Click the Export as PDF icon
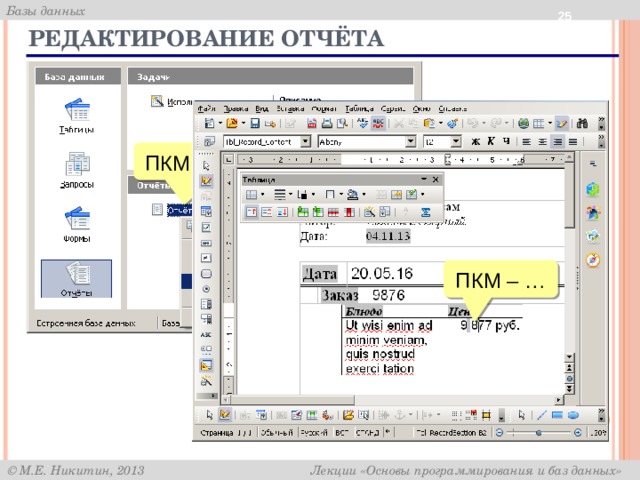Viewport: 640px width, 480px height. (x=311, y=123)
